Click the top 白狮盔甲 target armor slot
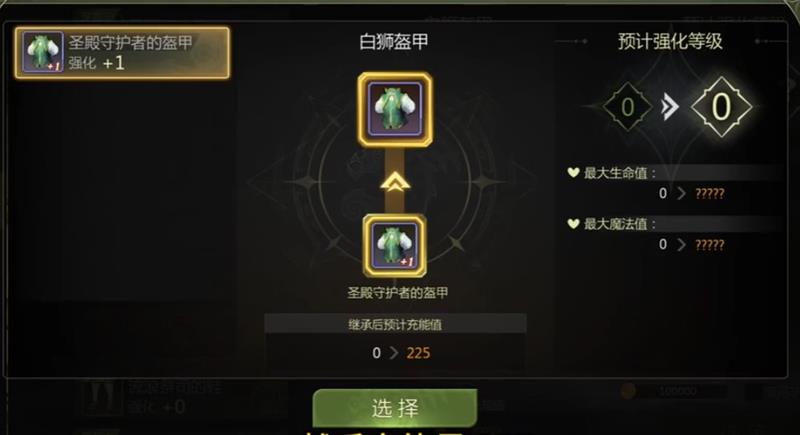 pyautogui.click(x=395, y=109)
